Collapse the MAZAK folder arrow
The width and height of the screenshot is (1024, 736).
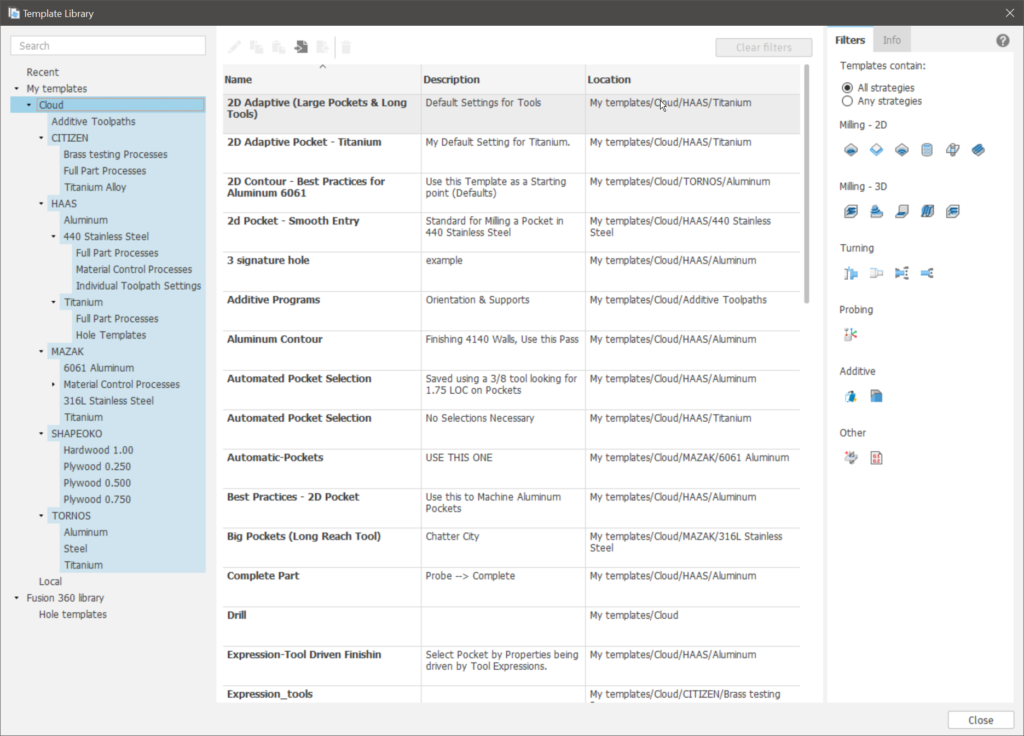[41, 351]
